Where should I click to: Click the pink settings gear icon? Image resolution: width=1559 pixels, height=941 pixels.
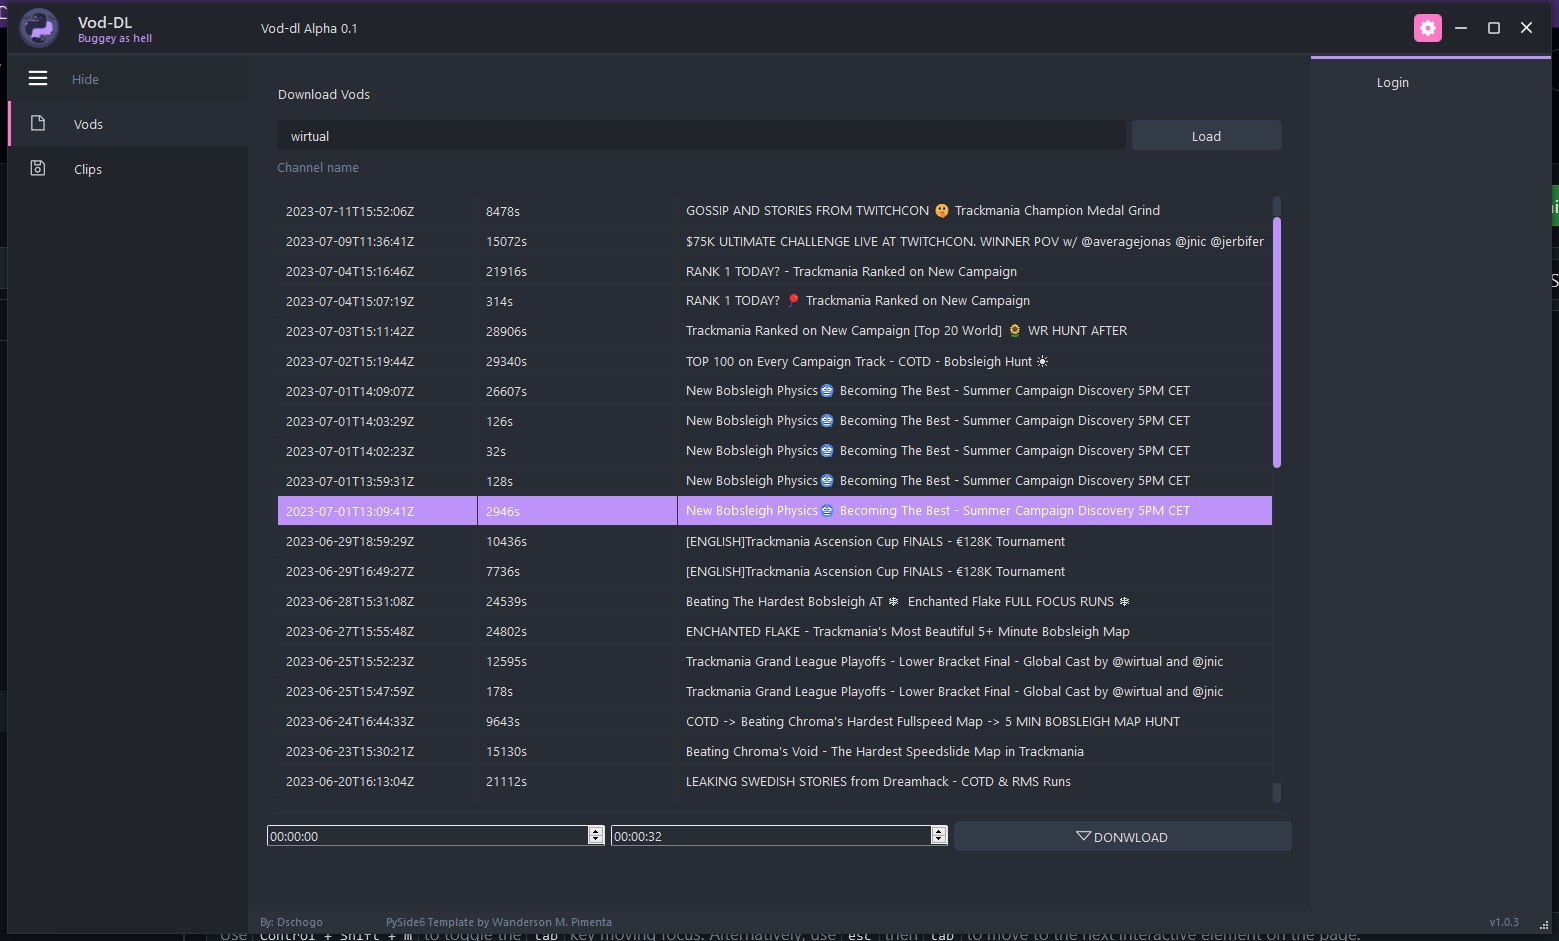(1427, 28)
